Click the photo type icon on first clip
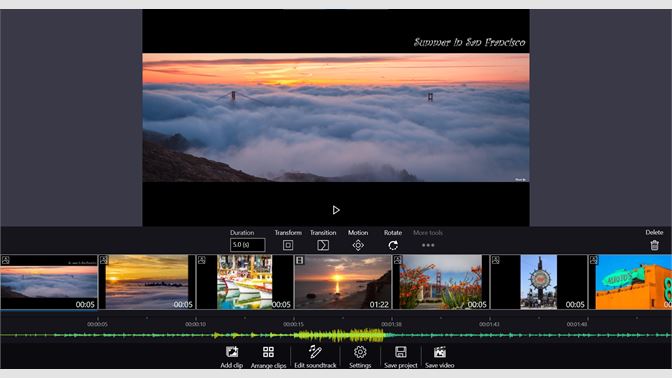The width and height of the screenshot is (672, 378). 6,260
